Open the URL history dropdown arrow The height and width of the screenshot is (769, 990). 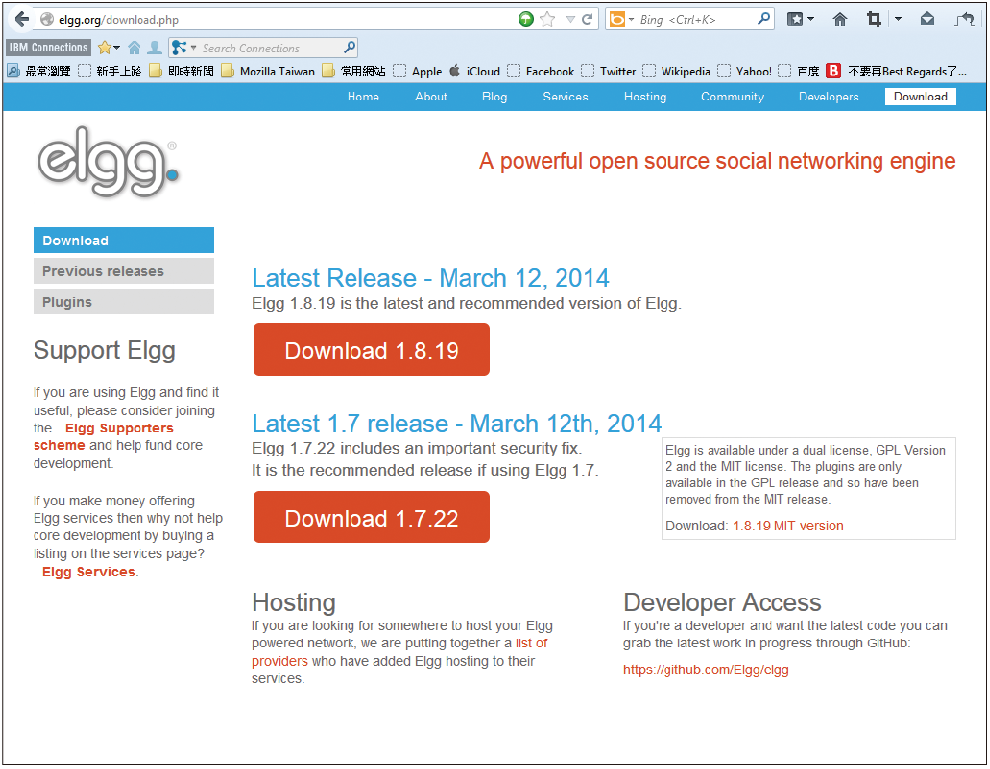pyautogui.click(x=570, y=20)
